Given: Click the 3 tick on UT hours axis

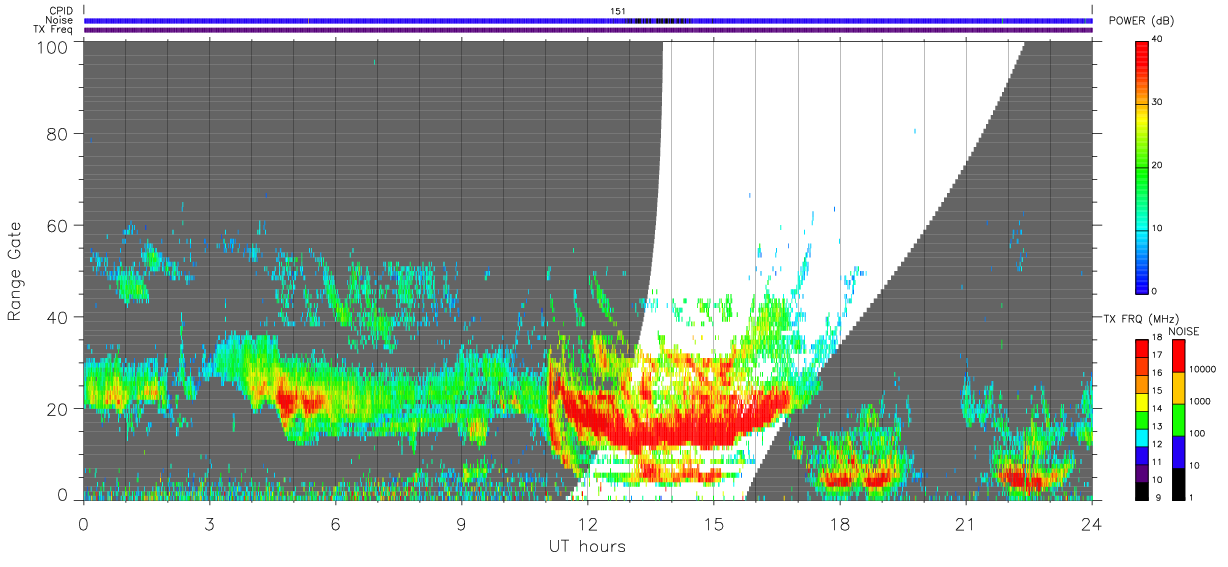Looking at the screenshot, I should pyautogui.click(x=210, y=523).
